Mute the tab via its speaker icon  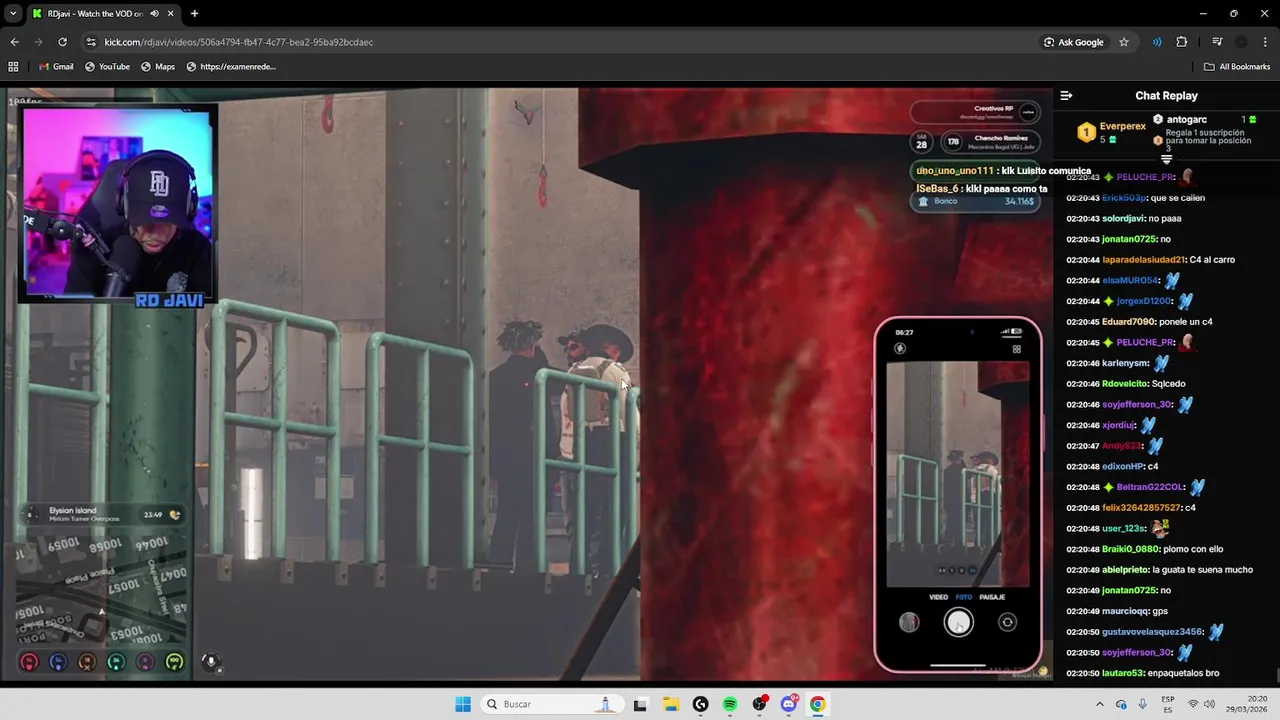(x=154, y=14)
